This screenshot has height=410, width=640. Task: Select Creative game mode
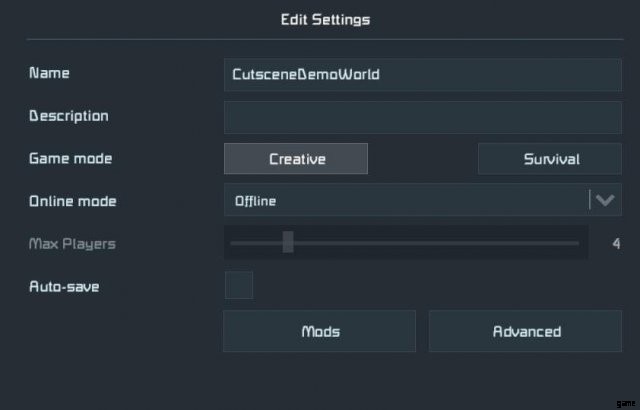pos(296,159)
